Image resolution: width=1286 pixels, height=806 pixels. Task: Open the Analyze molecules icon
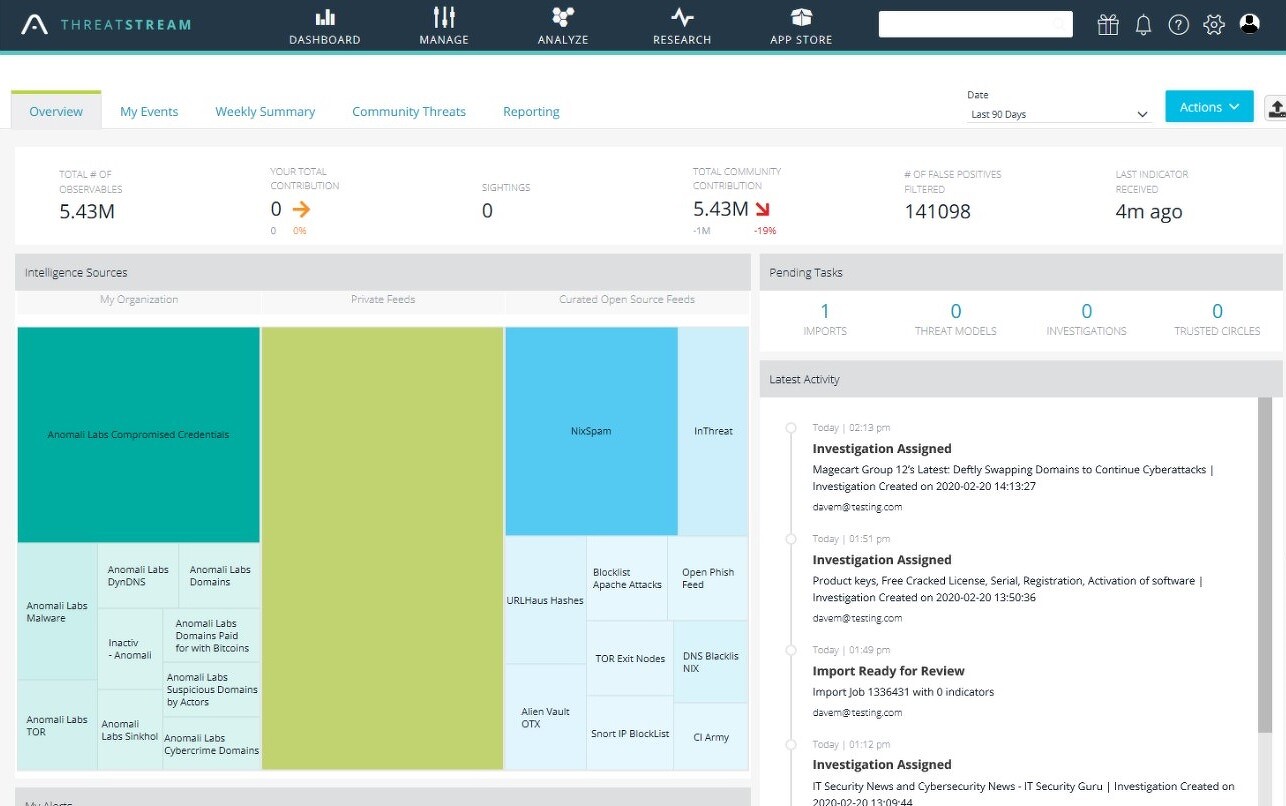click(563, 17)
